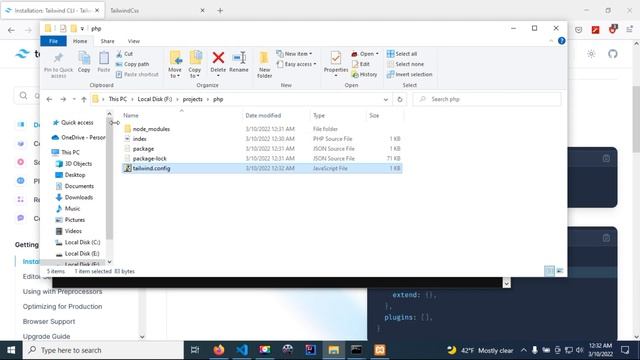Go back in Explorer navigation
The image size is (640, 360).
(x=49, y=99)
